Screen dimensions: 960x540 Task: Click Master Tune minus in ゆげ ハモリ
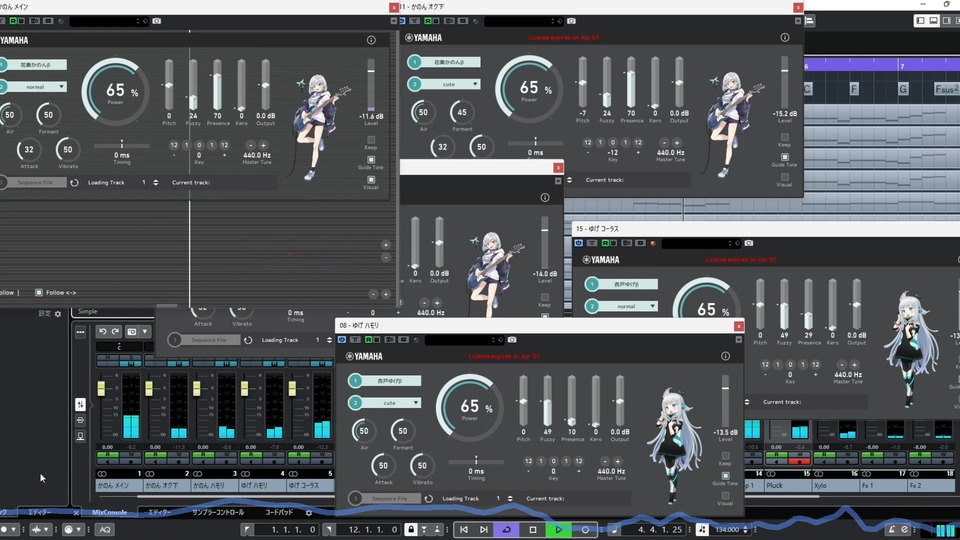click(x=605, y=461)
